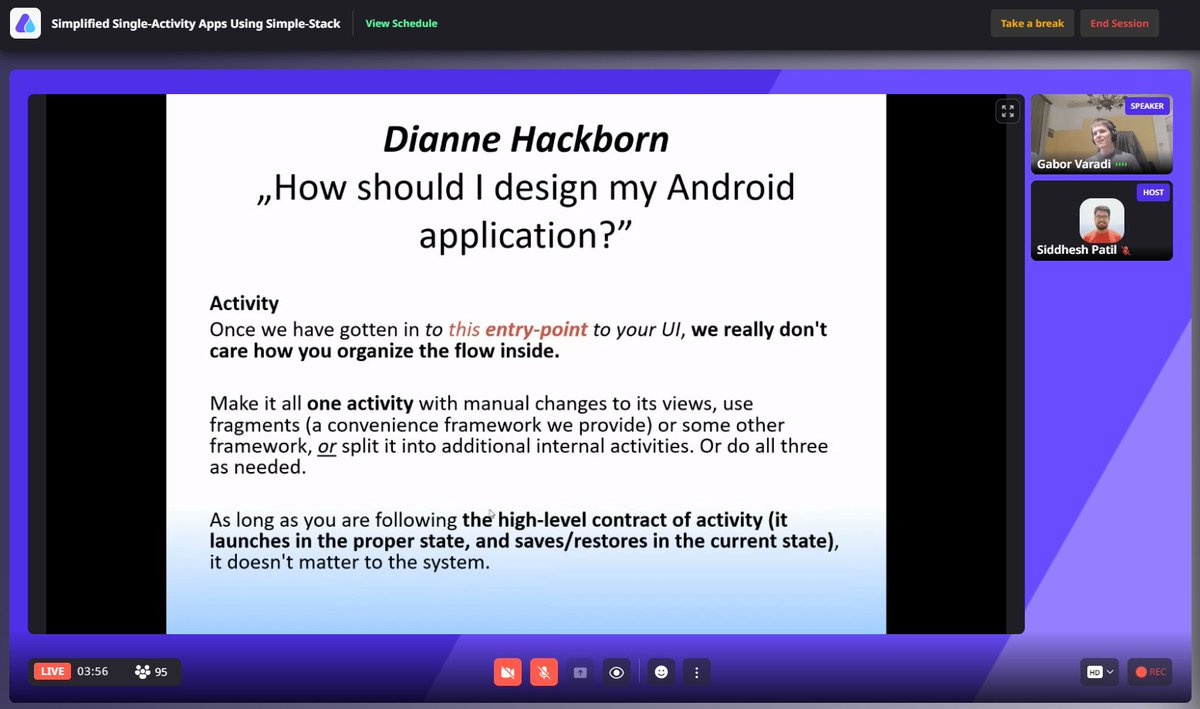Screen dimensions: 1200x709
Task: Select Gabor Varadi speaker video tile
Action: pyautogui.click(x=1102, y=135)
